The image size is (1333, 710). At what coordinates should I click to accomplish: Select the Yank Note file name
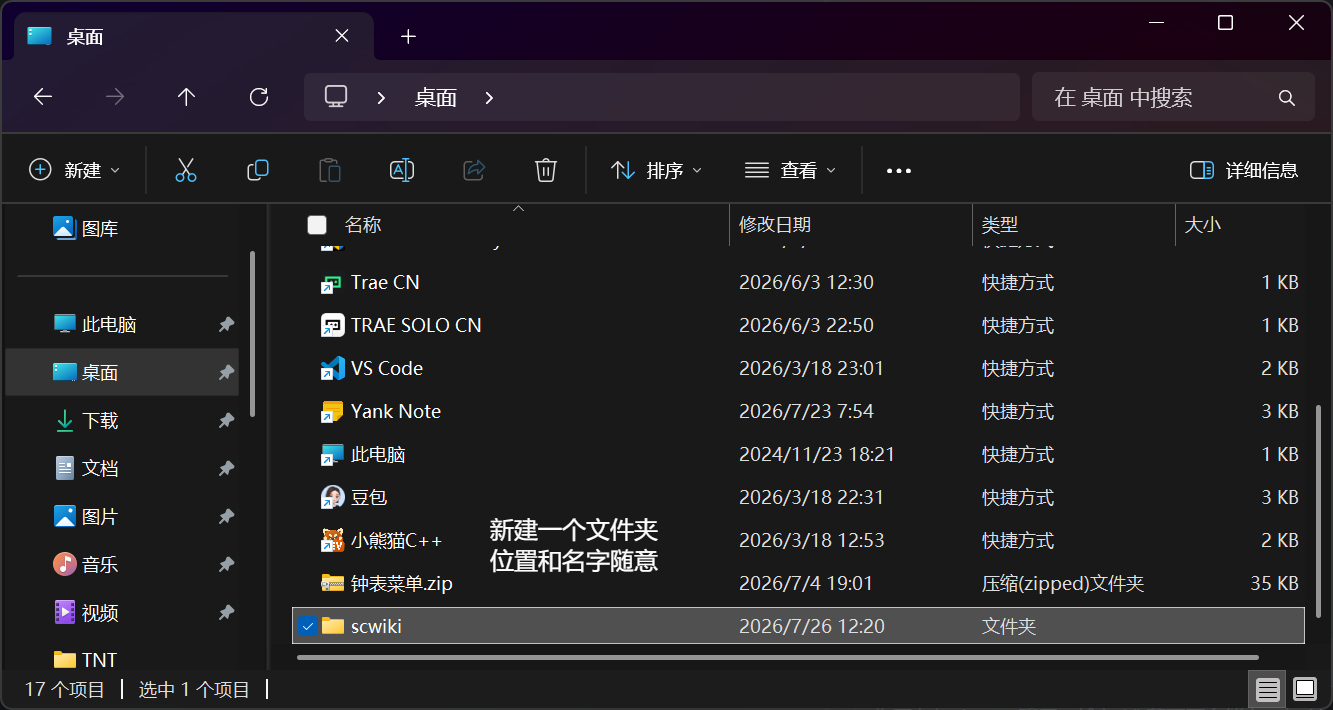tap(396, 412)
